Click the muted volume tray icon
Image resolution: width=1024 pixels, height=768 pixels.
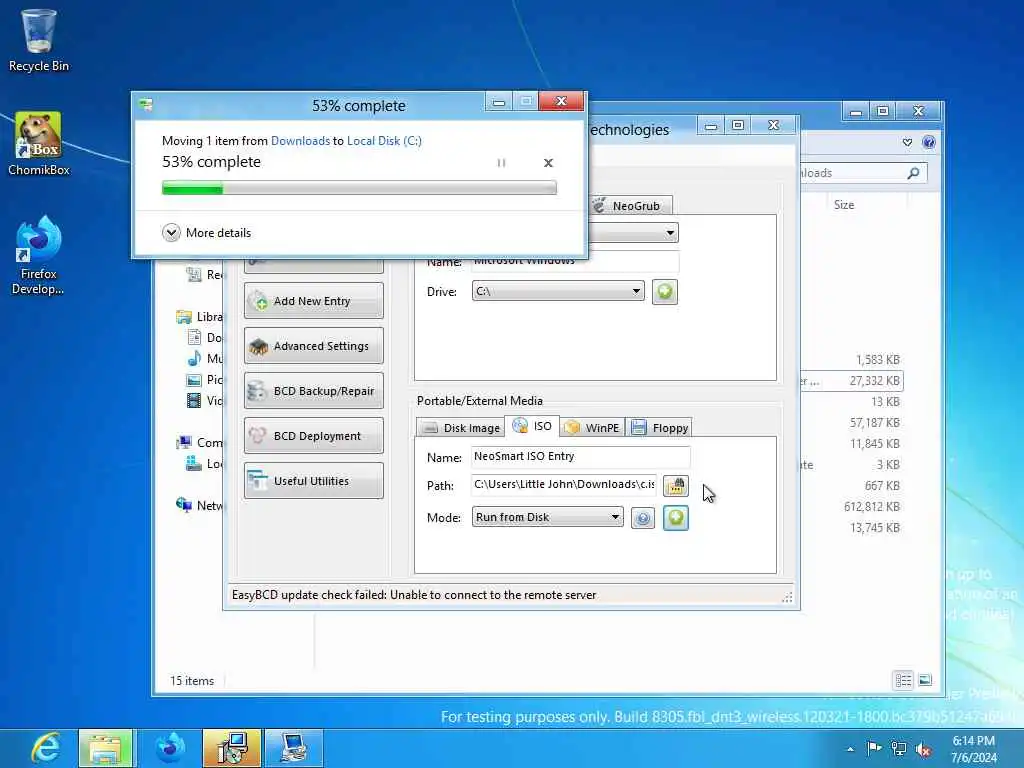point(923,750)
